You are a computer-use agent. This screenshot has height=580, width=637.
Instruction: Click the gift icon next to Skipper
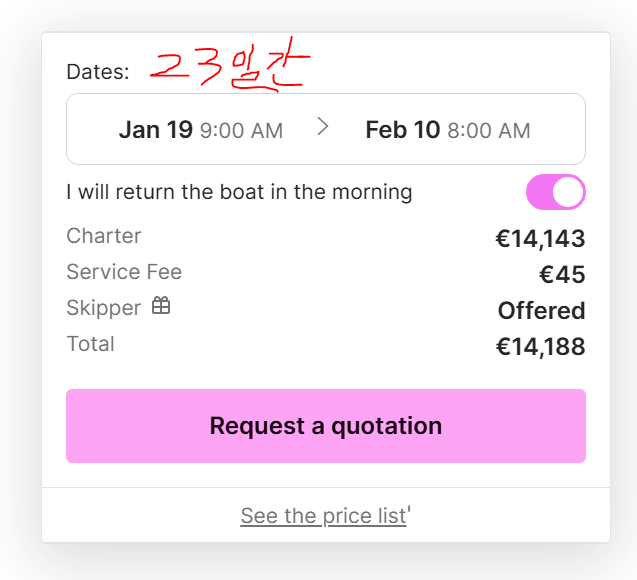coord(161,306)
